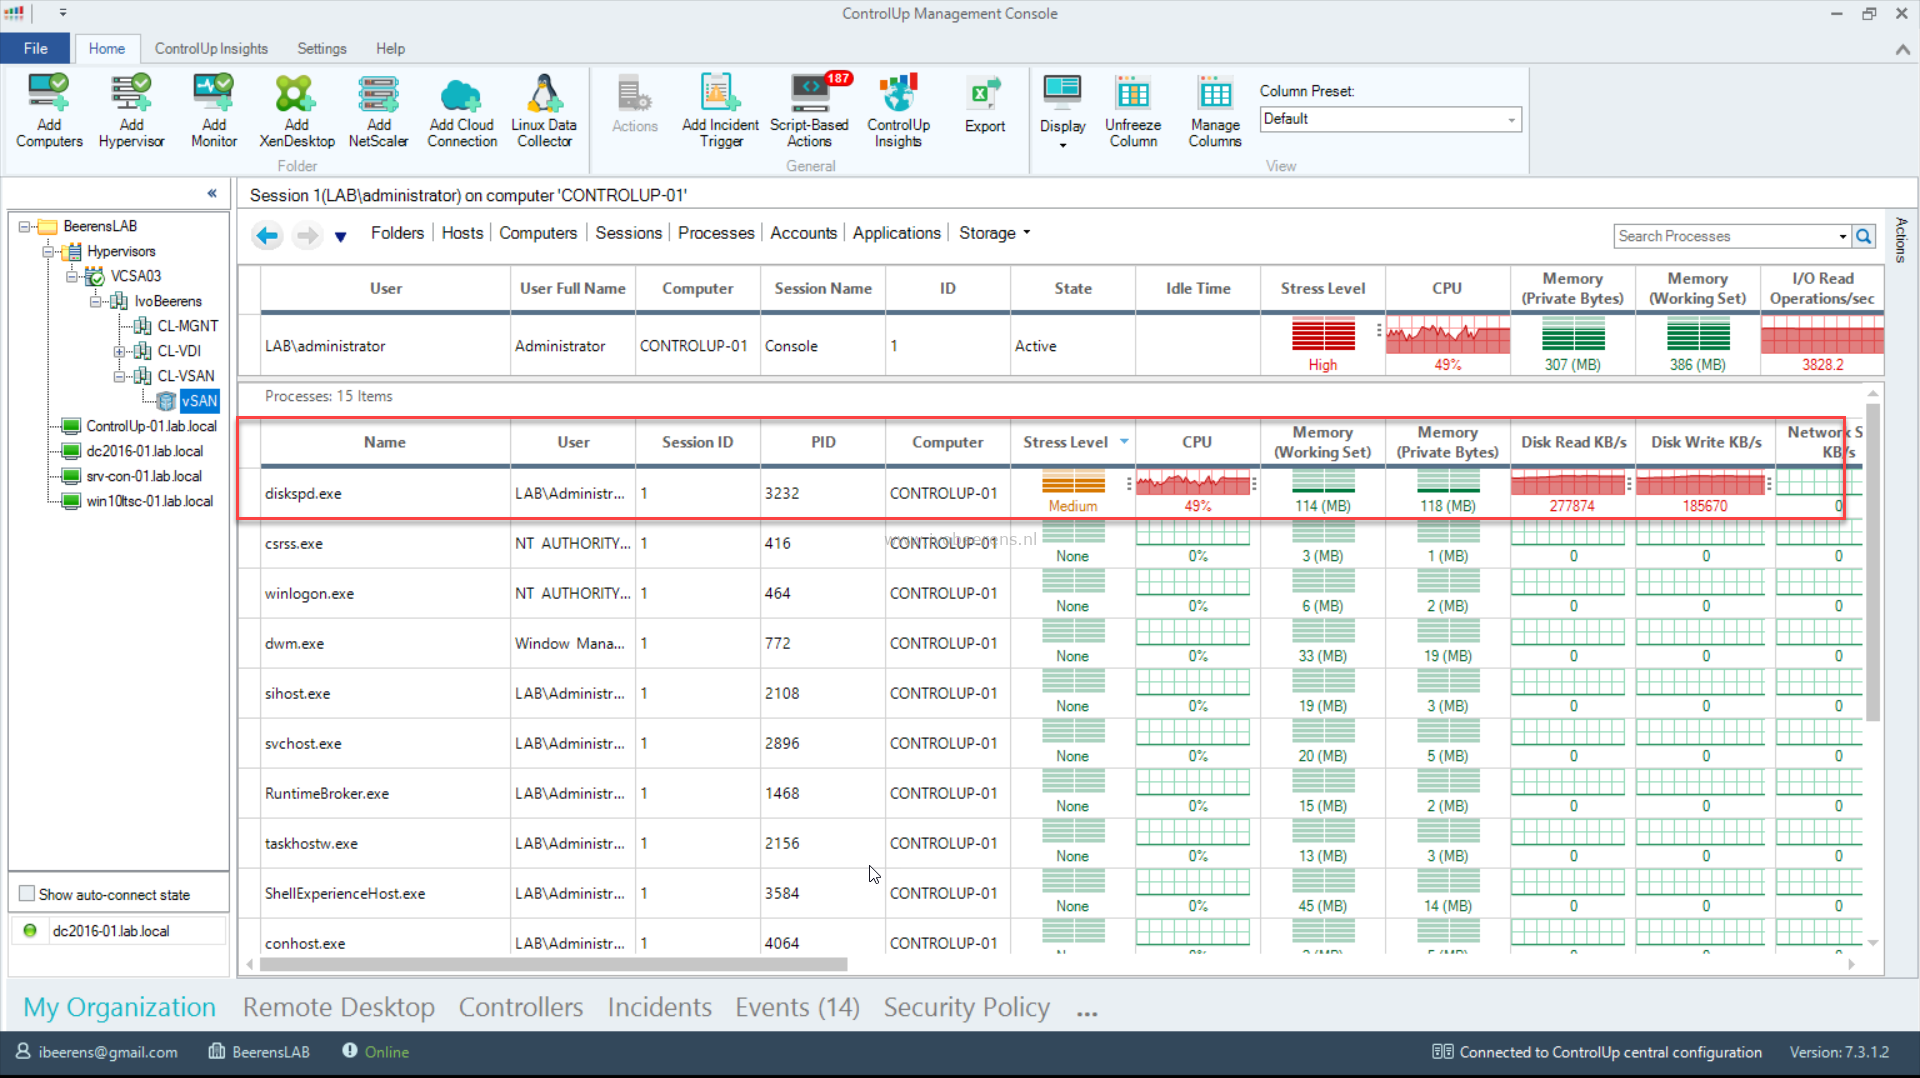The width and height of the screenshot is (1920, 1078).
Task: Click the search magnifier button
Action: click(1864, 236)
